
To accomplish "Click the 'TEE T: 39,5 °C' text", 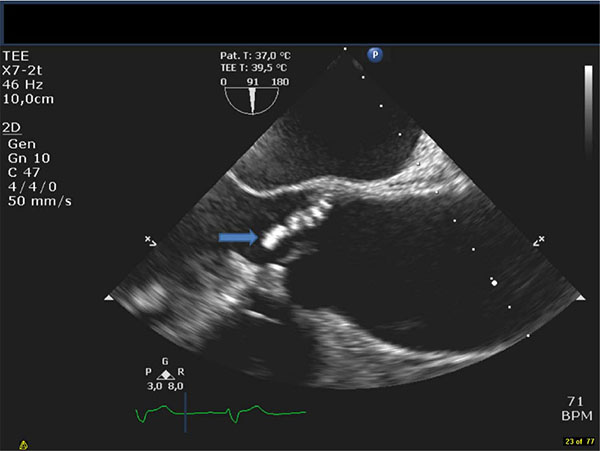I will pyautogui.click(x=254, y=68).
